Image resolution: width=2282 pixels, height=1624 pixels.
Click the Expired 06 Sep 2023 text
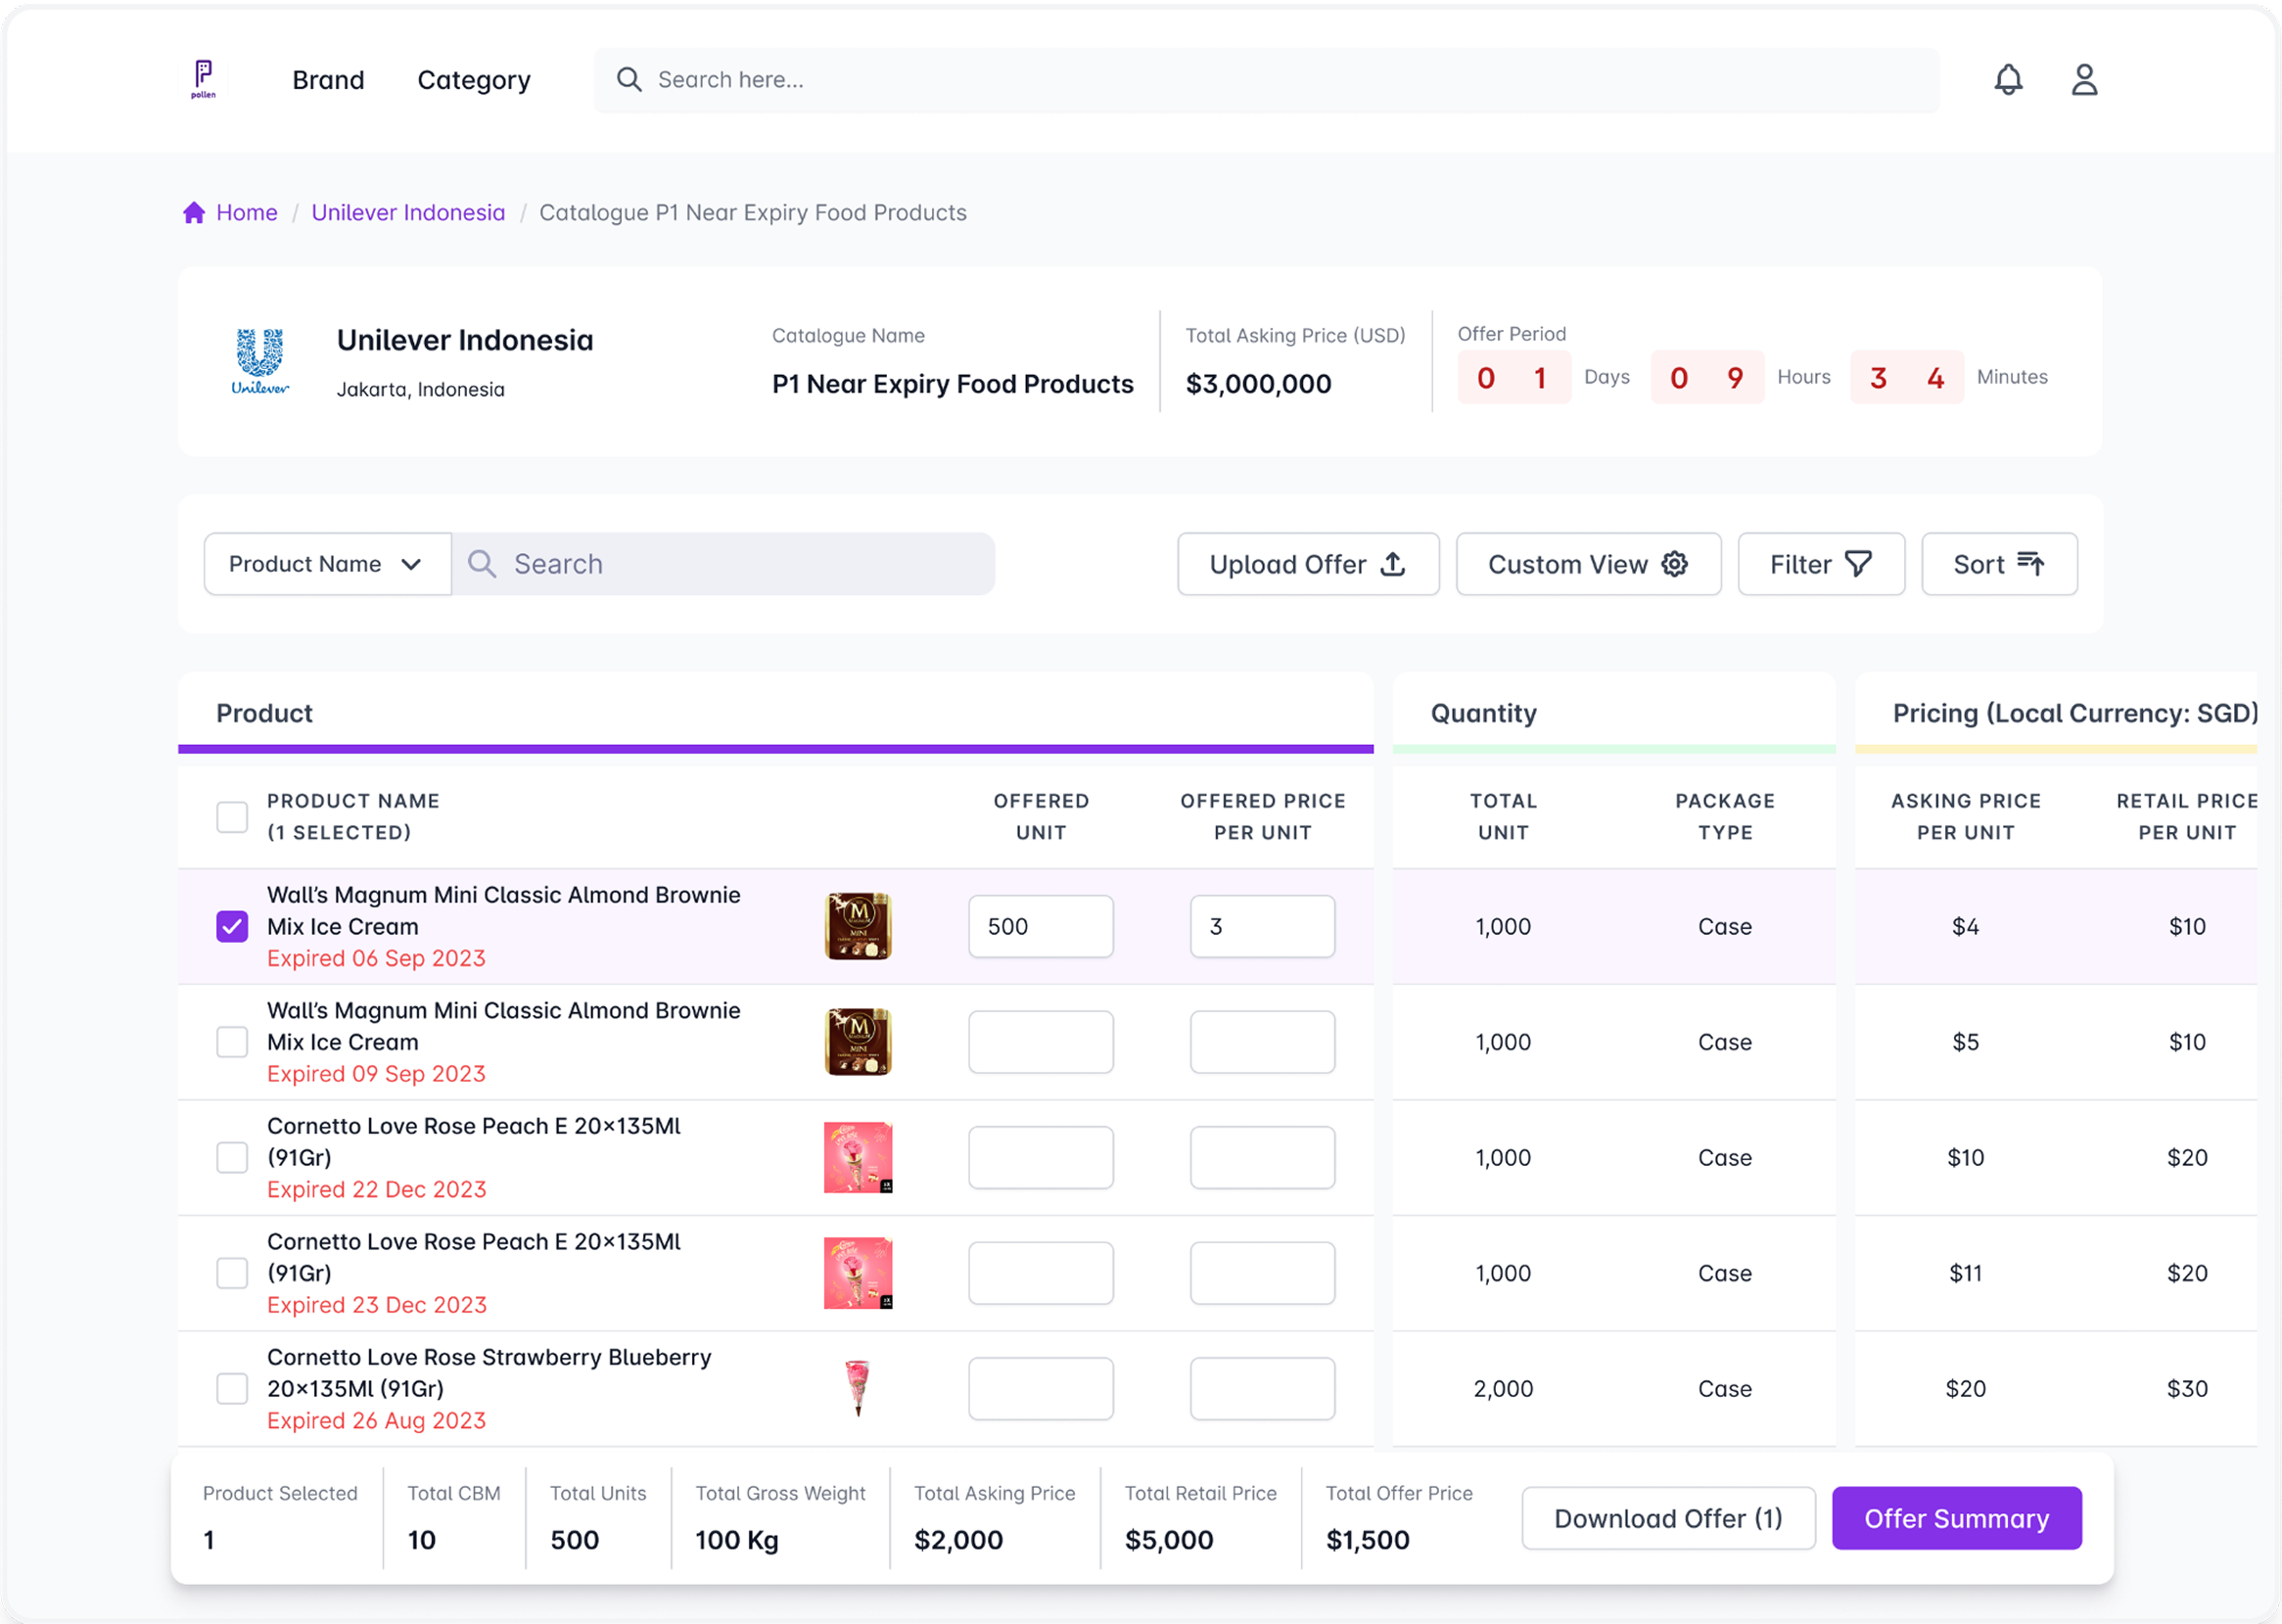point(376,958)
